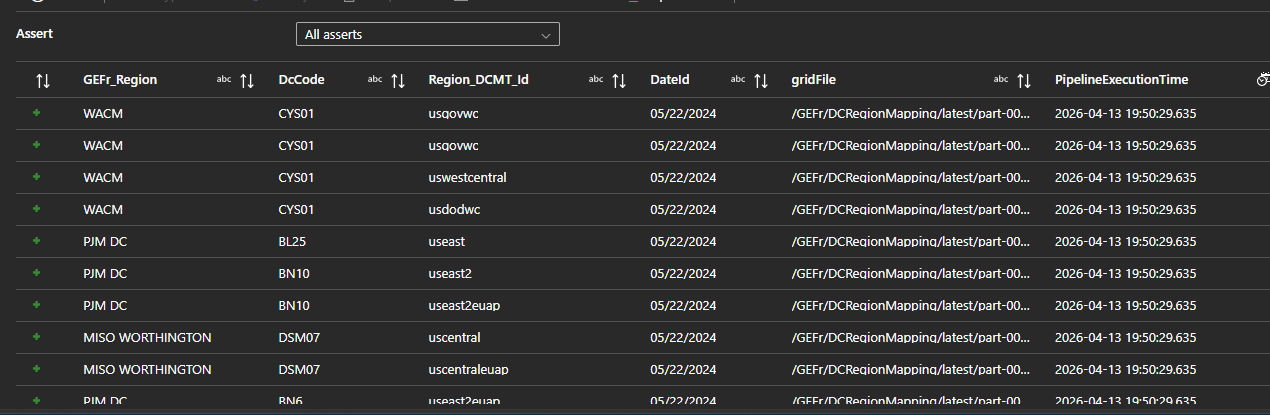Select the uscentraleuap cell
This screenshot has width=1270, height=415.
(x=468, y=370)
